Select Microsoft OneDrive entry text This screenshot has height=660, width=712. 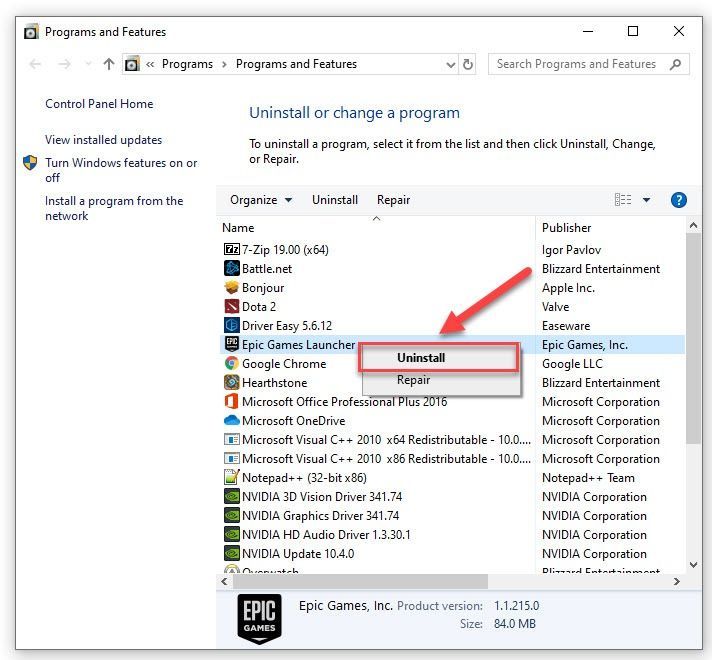tap(293, 421)
